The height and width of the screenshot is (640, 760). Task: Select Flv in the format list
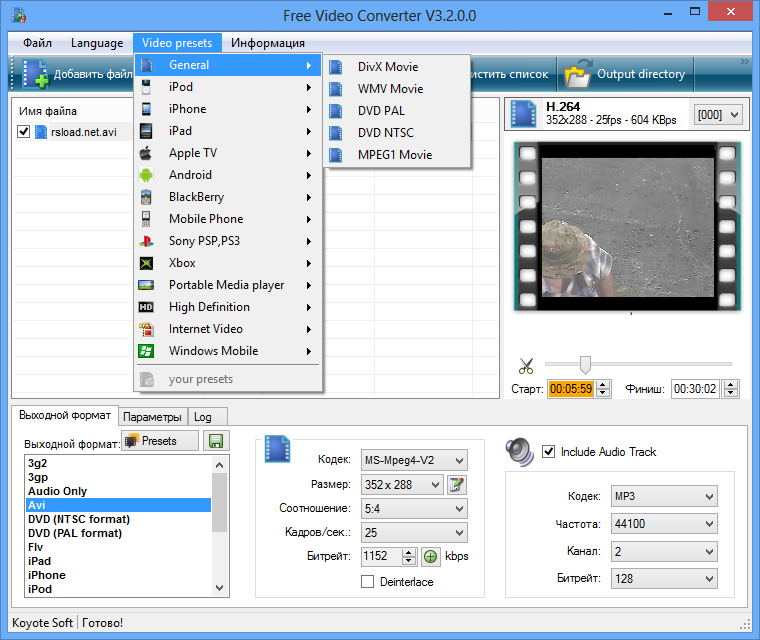[x=118, y=547]
